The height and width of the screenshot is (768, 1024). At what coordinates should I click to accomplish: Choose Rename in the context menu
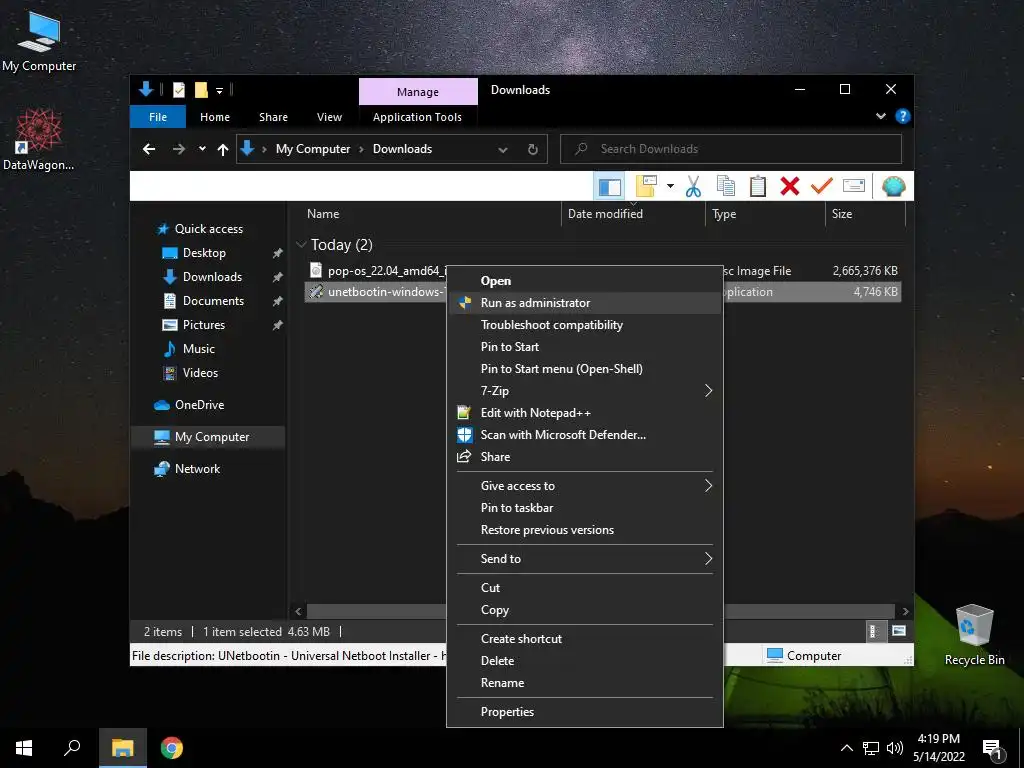pyautogui.click(x=584, y=683)
